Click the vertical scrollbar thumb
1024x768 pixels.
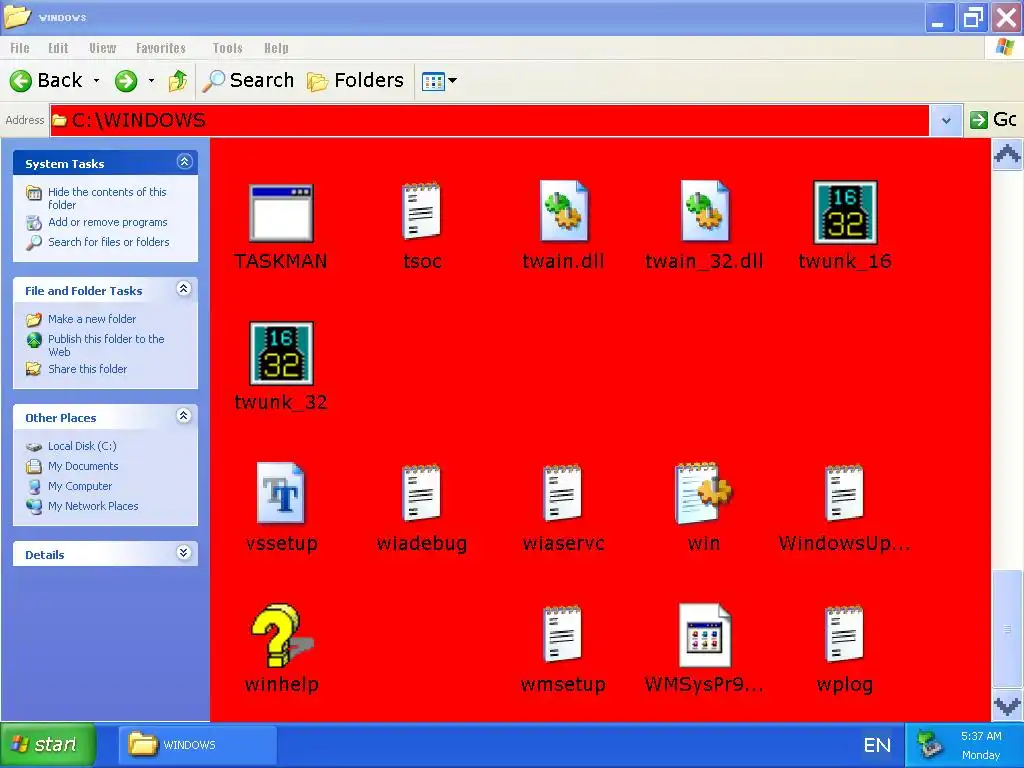[1007, 628]
